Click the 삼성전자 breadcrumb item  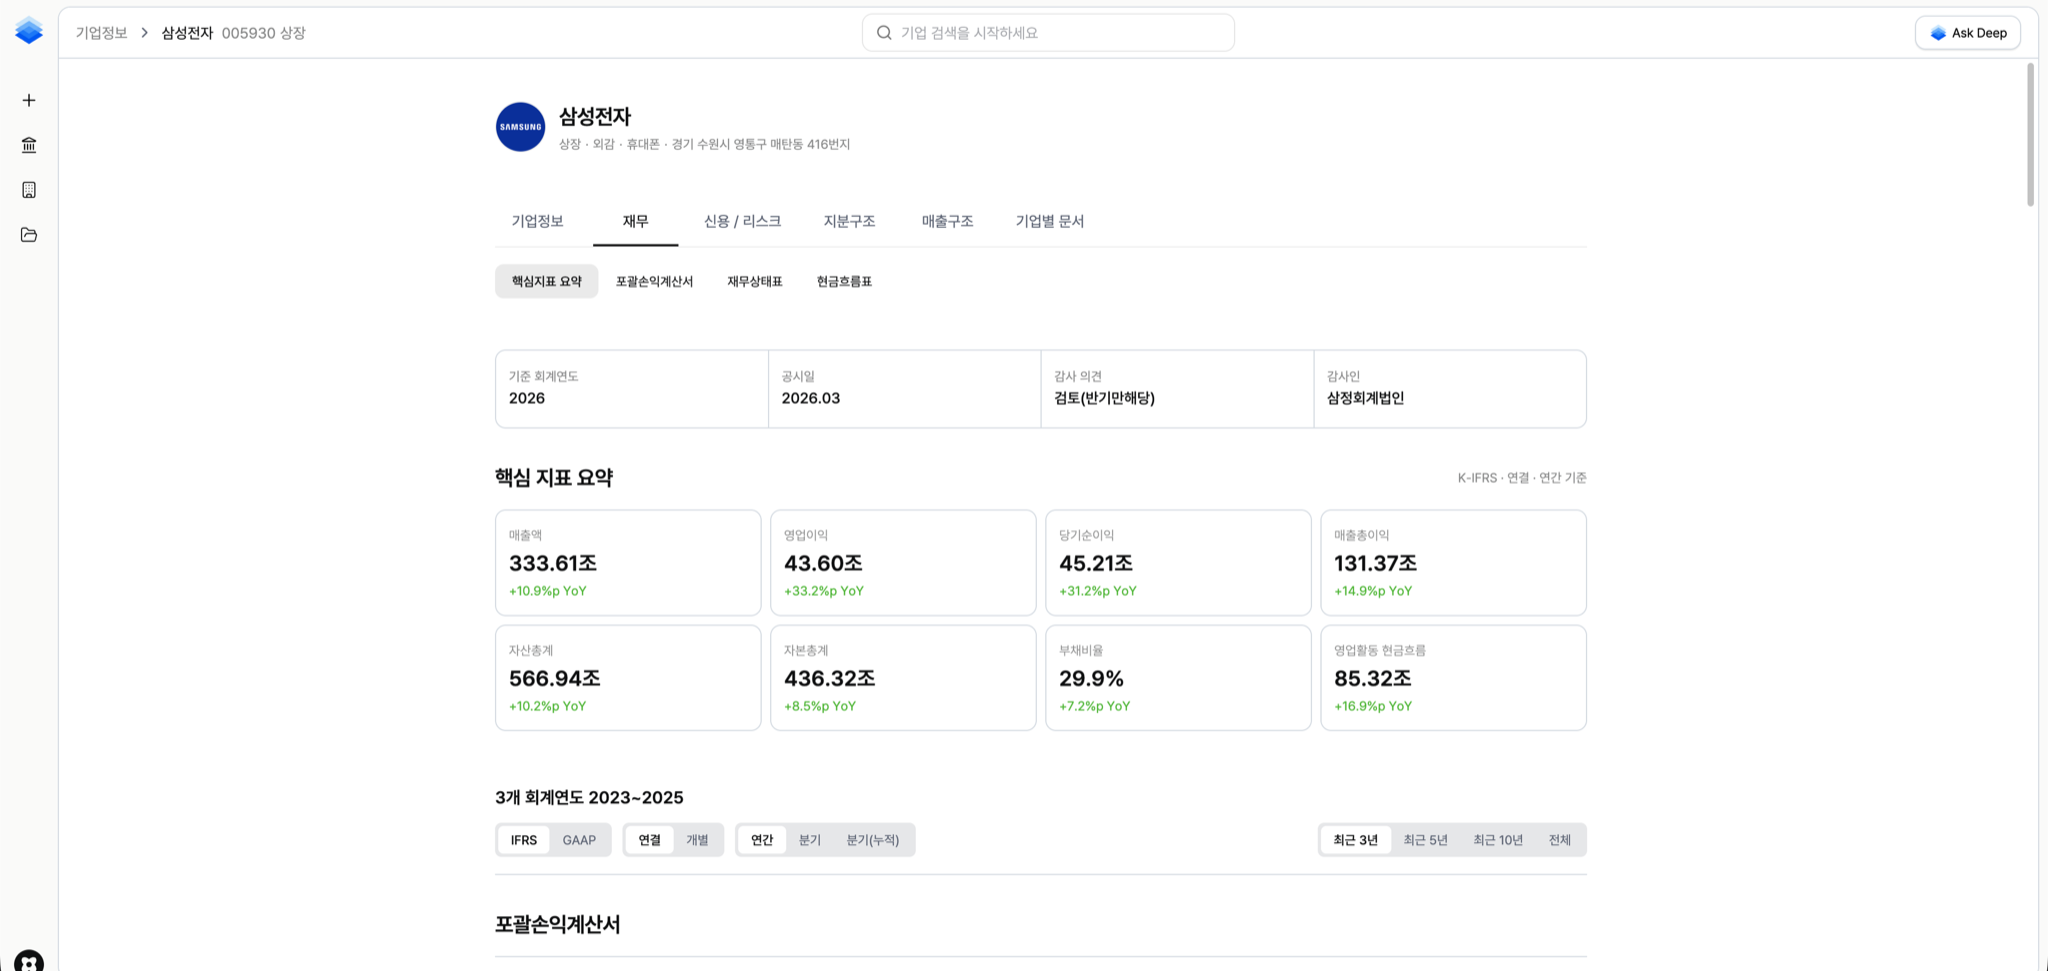click(187, 33)
